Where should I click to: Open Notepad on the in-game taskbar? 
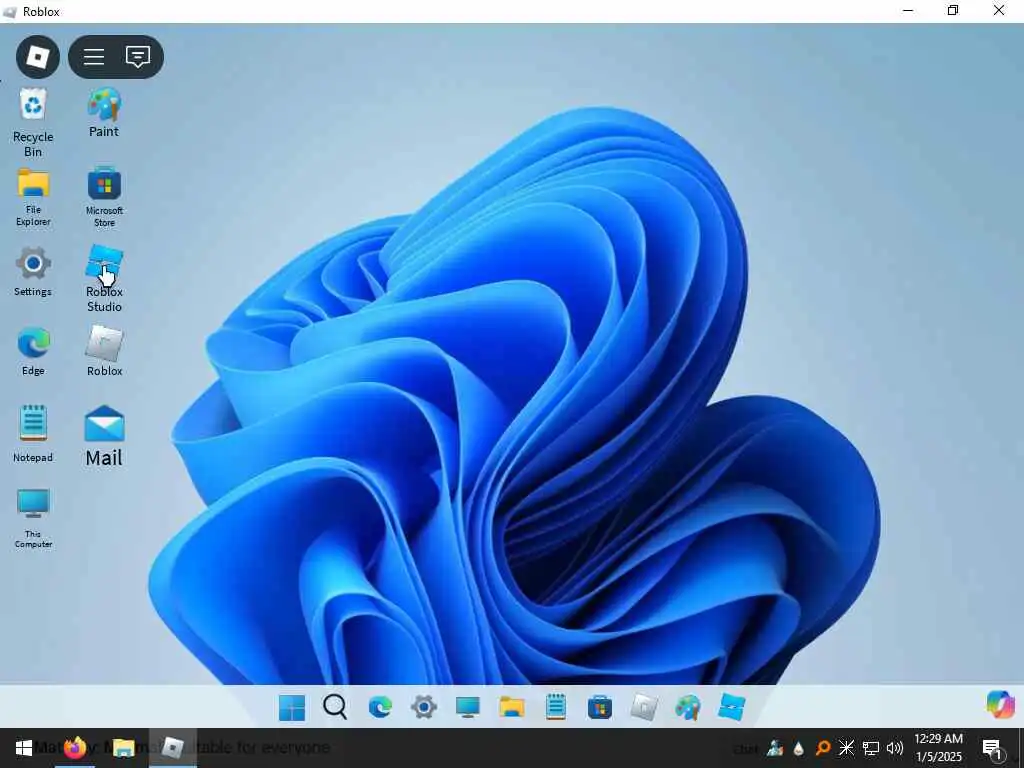(x=556, y=707)
